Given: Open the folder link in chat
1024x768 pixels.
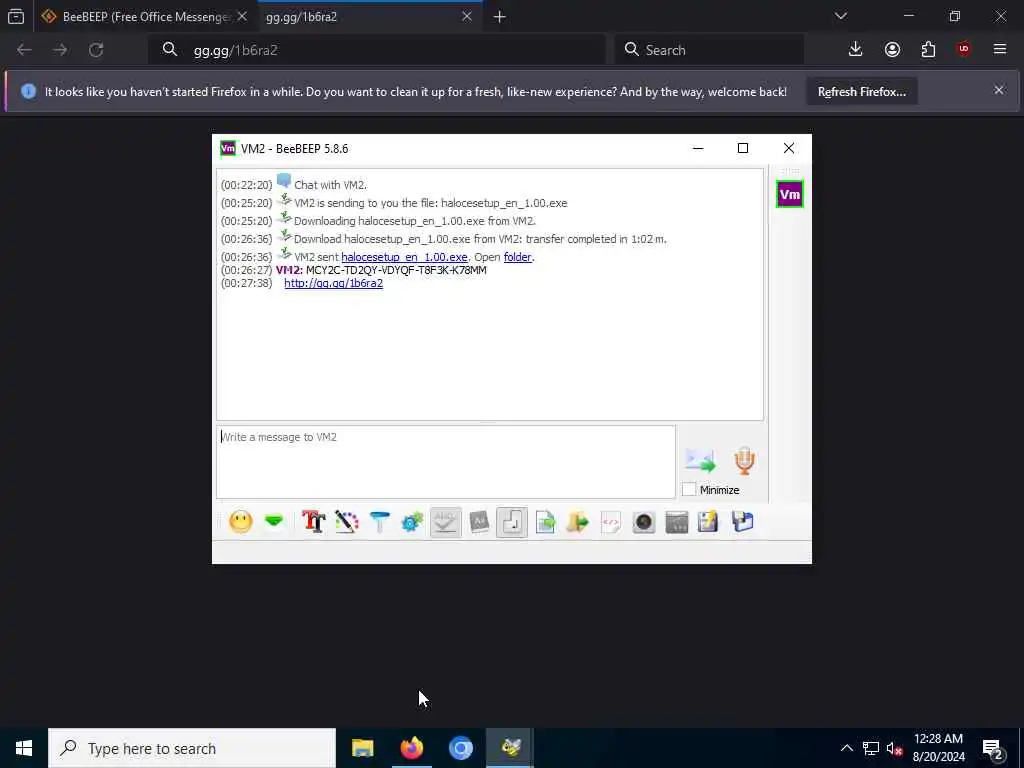Looking at the screenshot, I should click(x=517, y=257).
